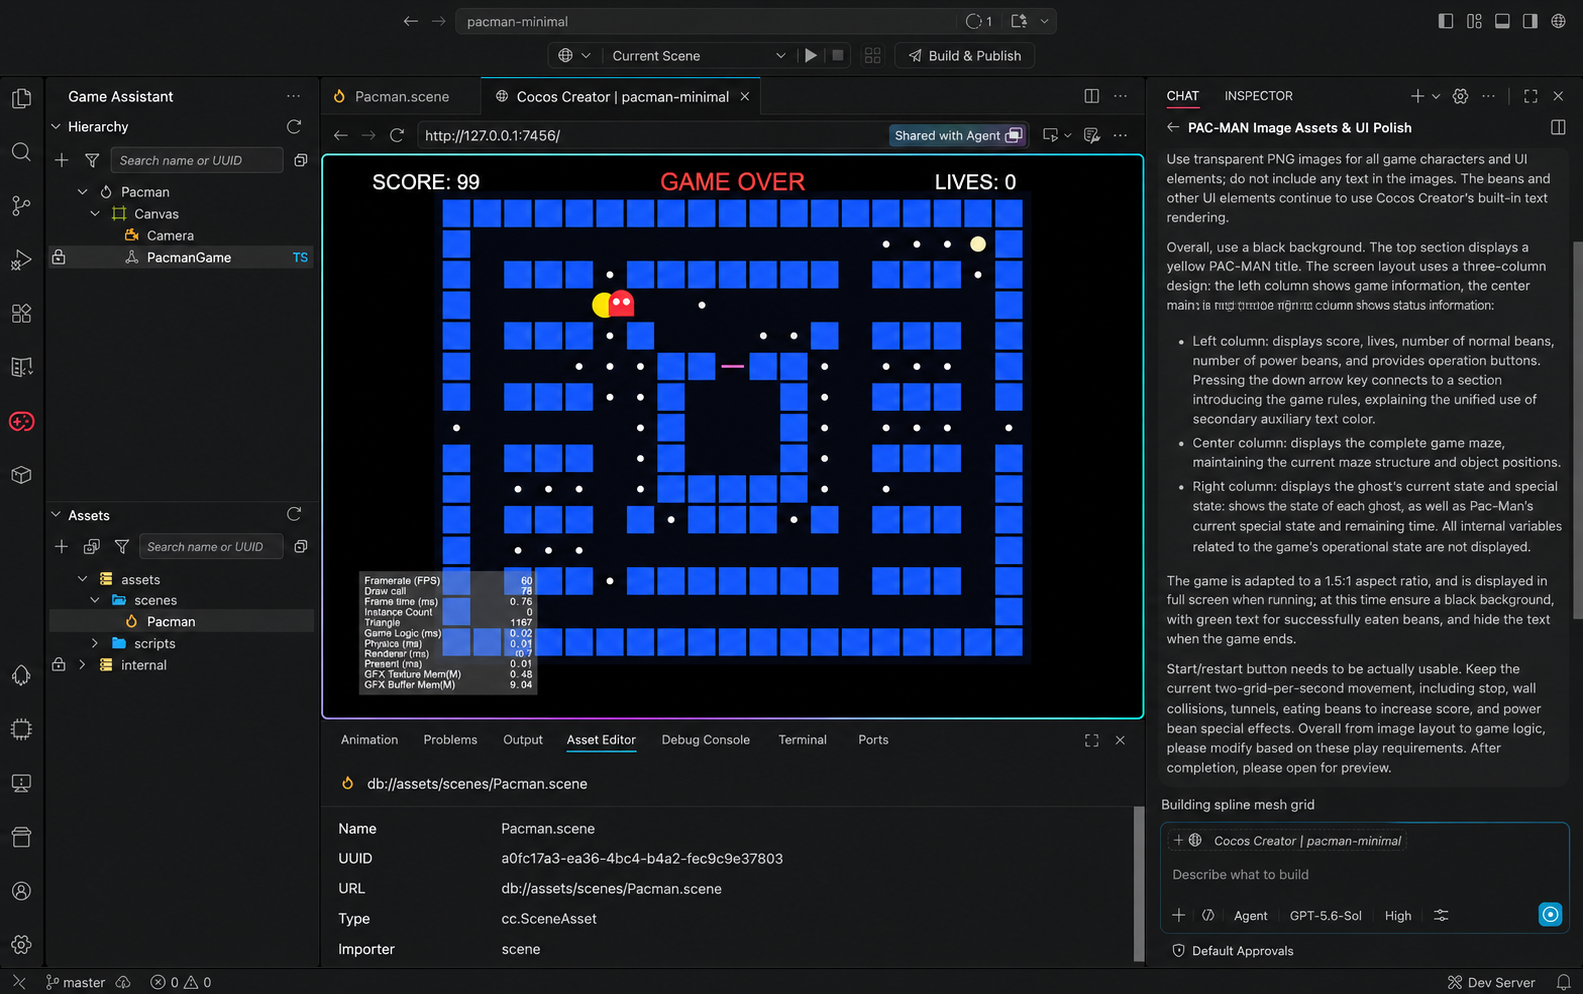Image resolution: width=1583 pixels, height=994 pixels.
Task: Expand the scripts folder in Assets
Action: (x=96, y=644)
